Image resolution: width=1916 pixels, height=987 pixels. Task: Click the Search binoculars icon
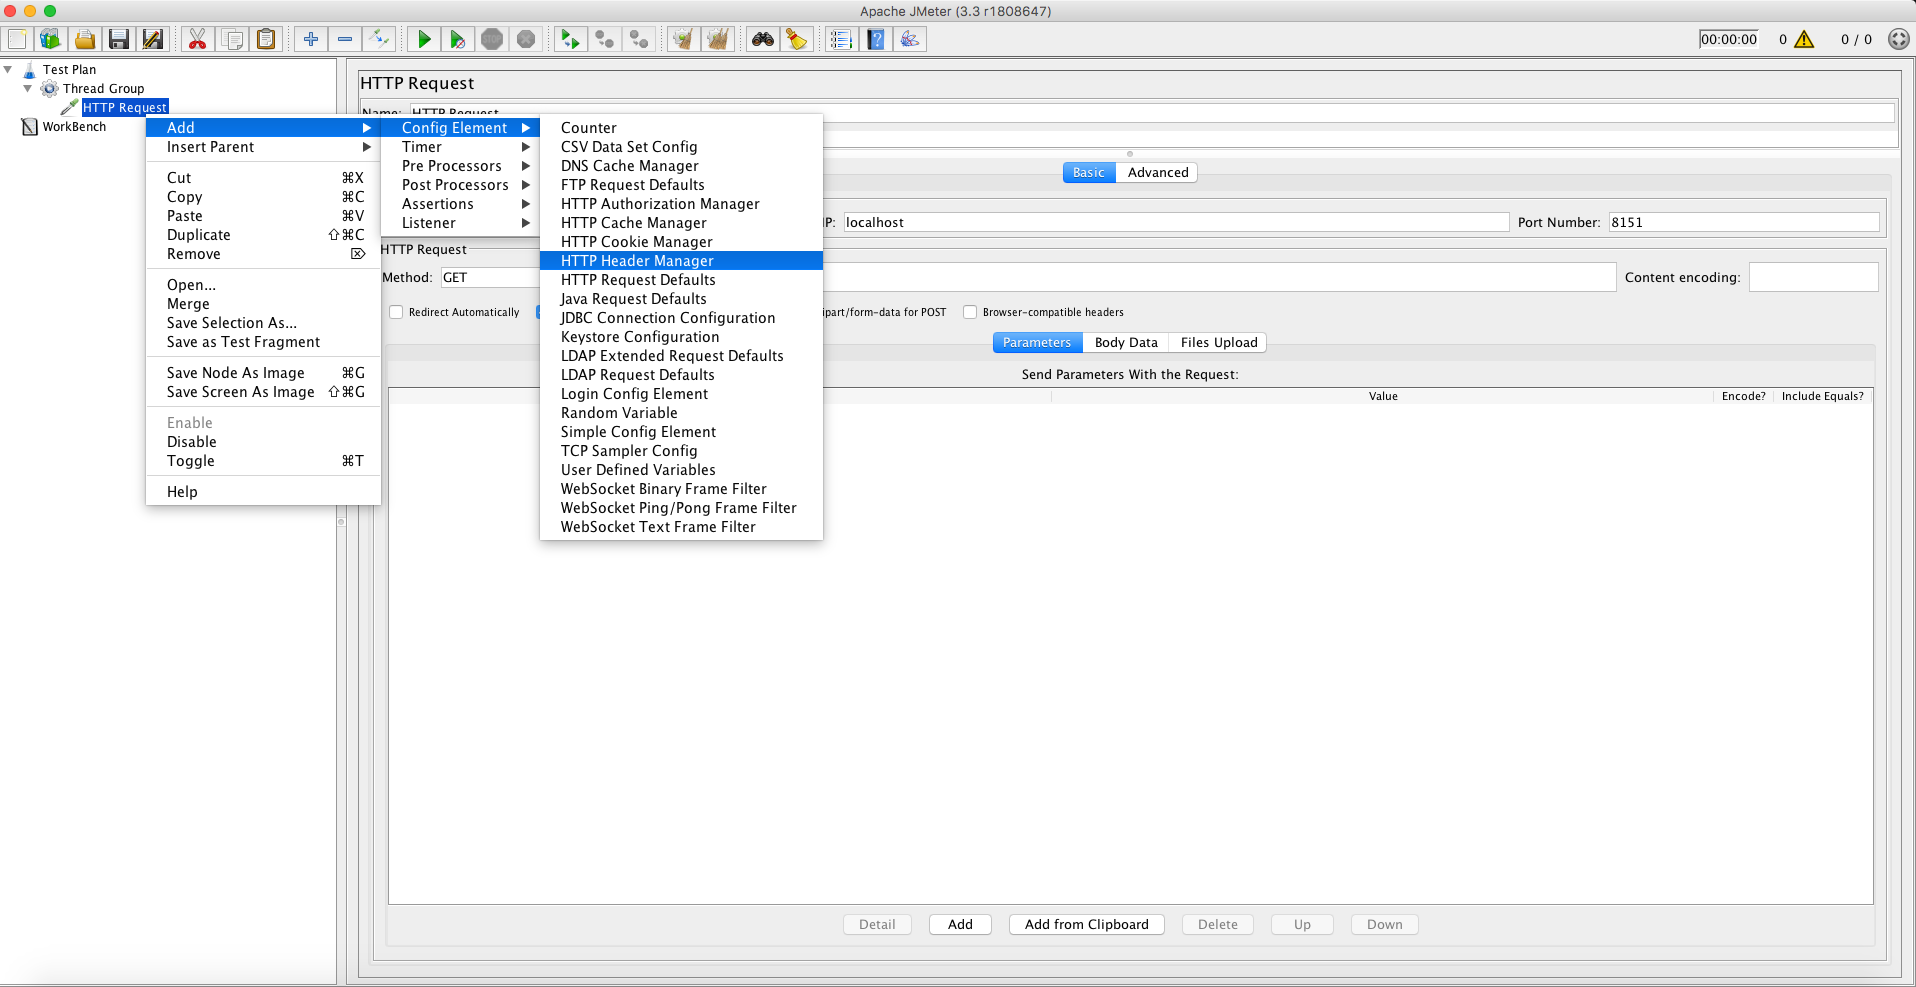(x=763, y=39)
